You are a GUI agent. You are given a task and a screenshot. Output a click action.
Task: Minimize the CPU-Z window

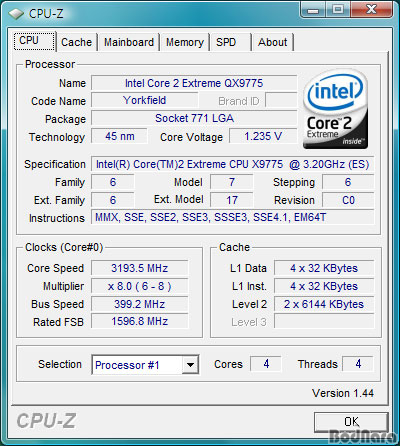tap(313, 10)
